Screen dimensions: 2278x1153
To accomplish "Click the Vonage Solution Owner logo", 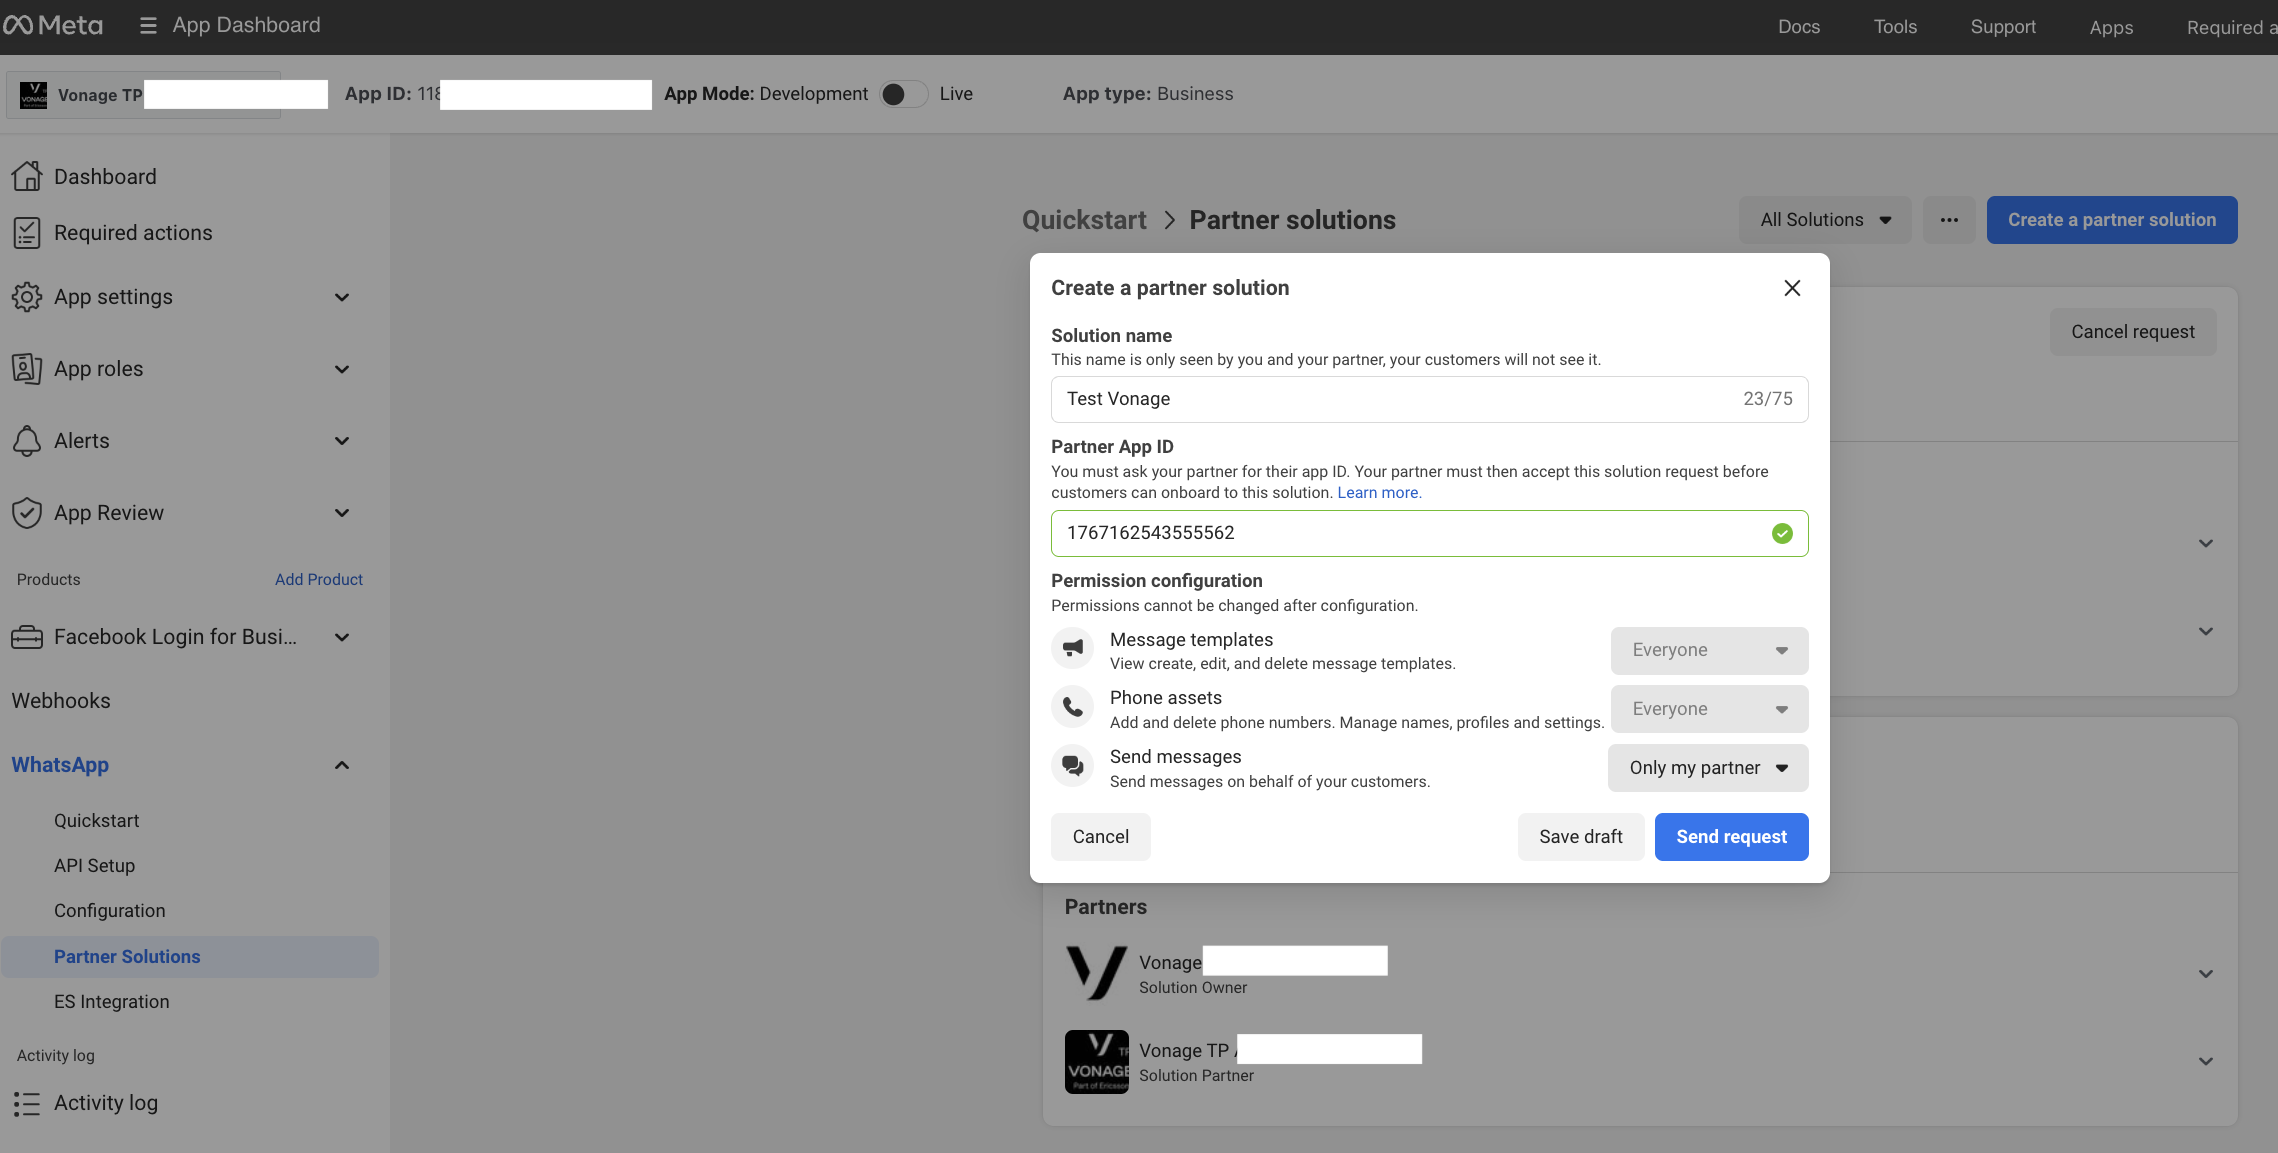I will [1097, 973].
